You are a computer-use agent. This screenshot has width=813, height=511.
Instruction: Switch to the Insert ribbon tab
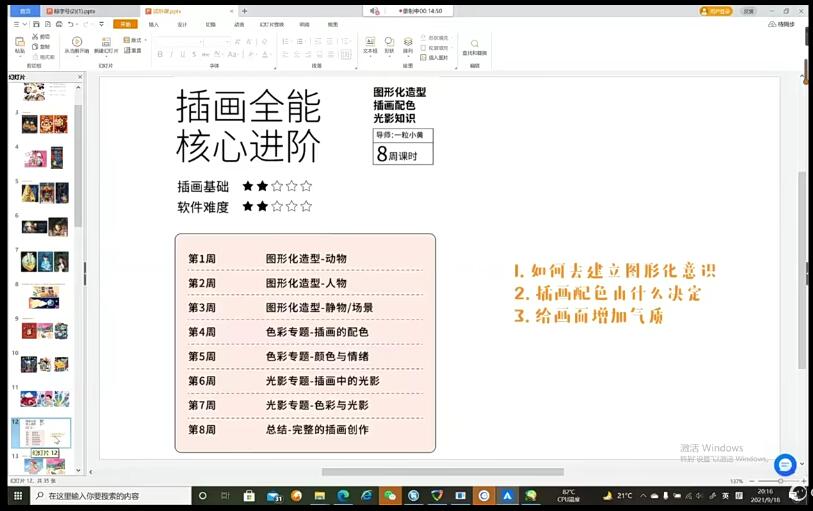[x=153, y=24]
